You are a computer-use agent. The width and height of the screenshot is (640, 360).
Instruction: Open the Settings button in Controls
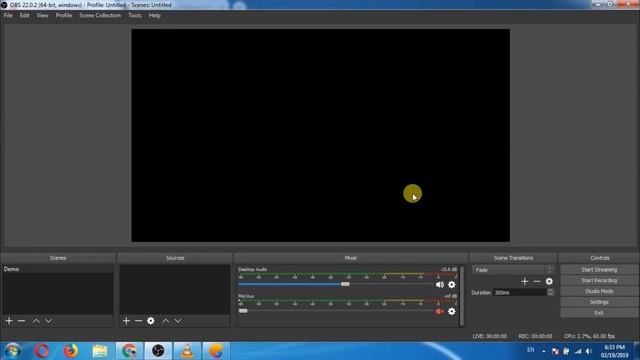[x=599, y=302]
